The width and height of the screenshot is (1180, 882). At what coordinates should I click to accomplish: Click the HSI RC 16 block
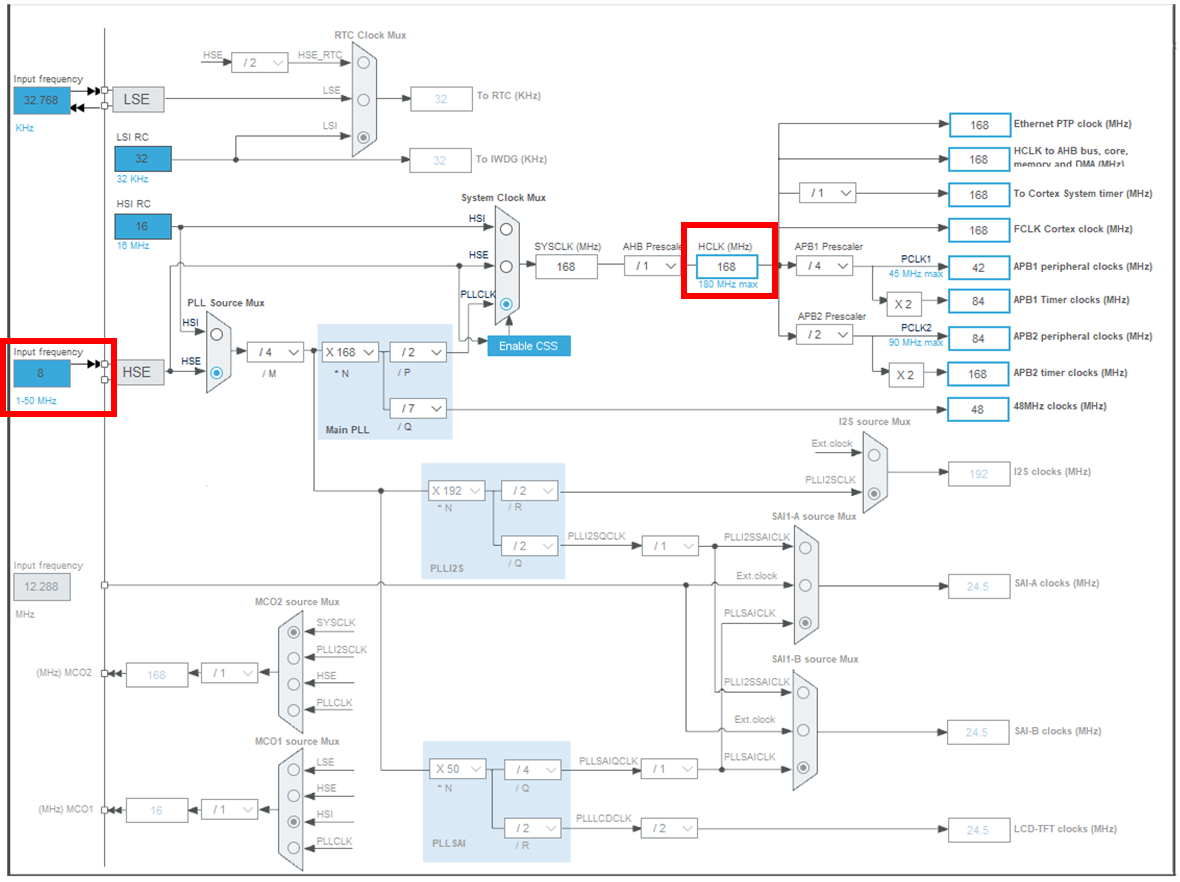click(x=142, y=227)
